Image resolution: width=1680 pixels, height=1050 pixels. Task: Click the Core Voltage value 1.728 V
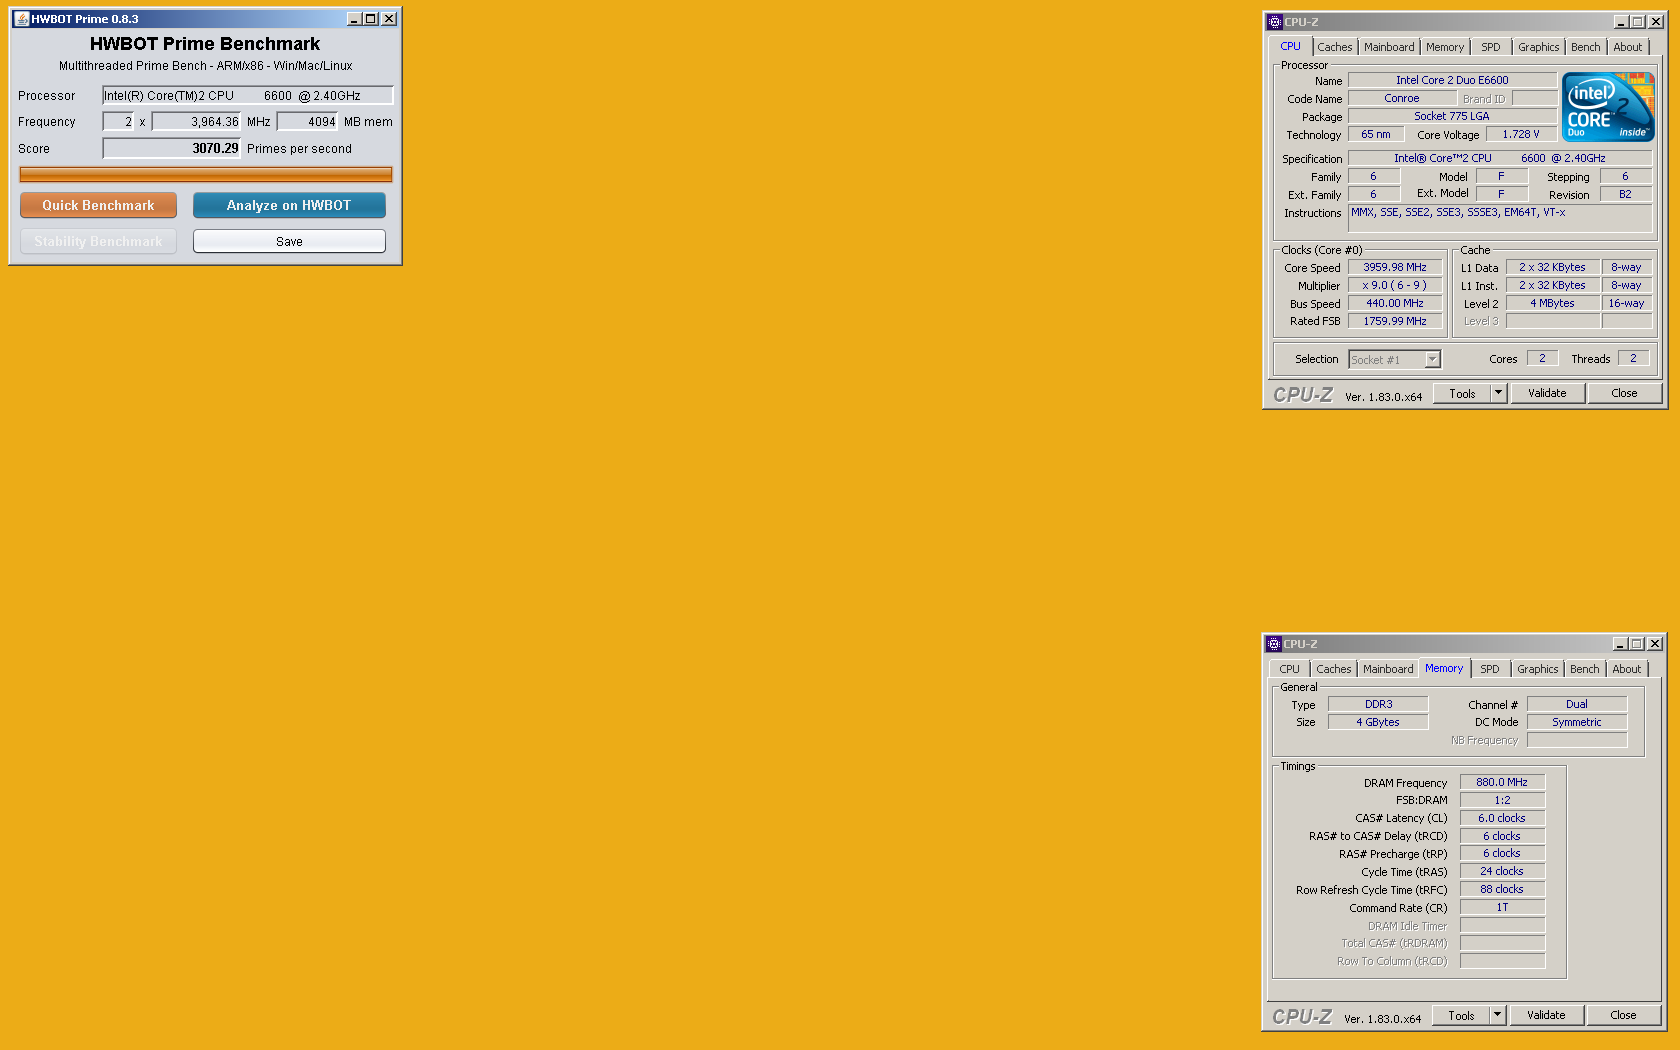point(1521,134)
